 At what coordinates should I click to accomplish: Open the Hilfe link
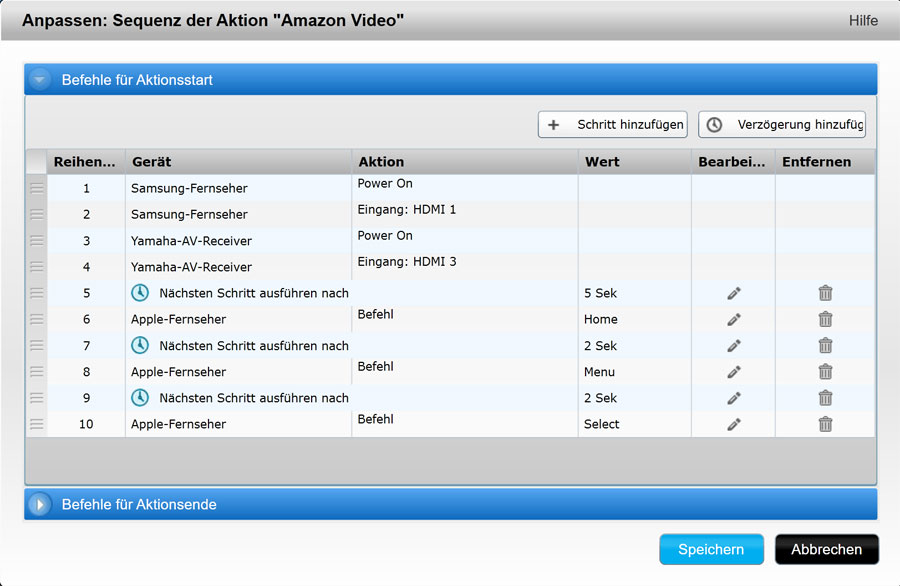[x=863, y=20]
